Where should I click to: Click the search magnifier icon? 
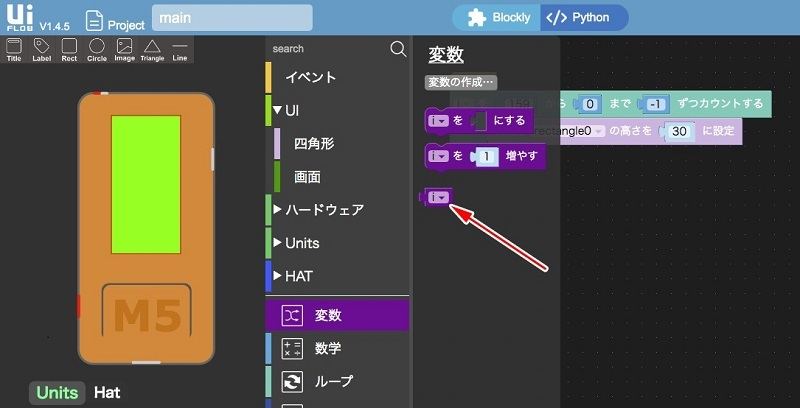click(398, 48)
